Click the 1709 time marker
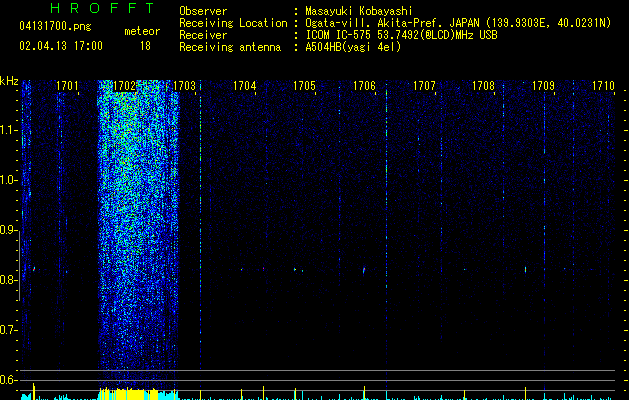The width and height of the screenshot is (629, 400). tap(543, 85)
